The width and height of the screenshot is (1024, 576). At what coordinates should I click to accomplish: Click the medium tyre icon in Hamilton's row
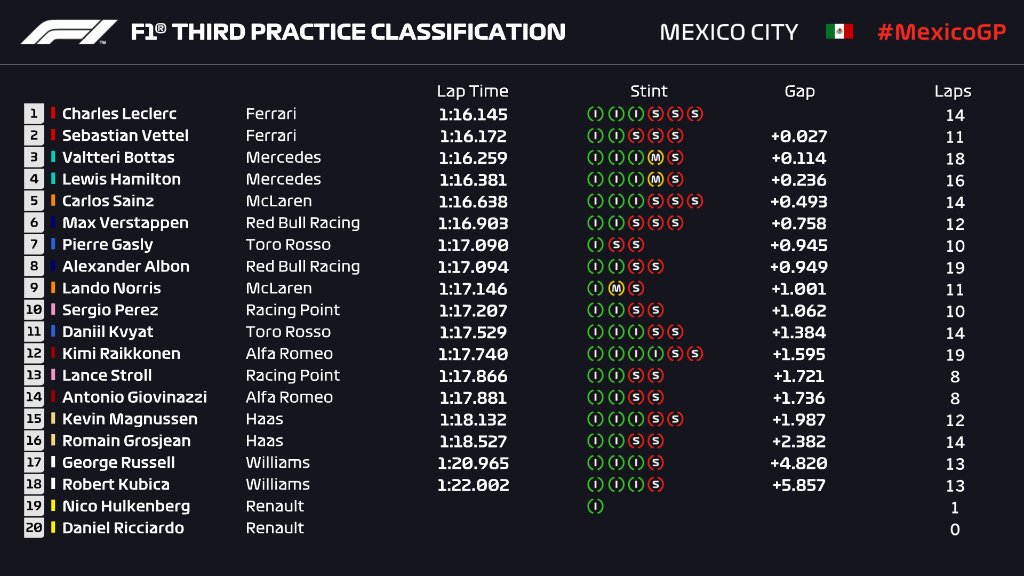pyautogui.click(x=655, y=180)
